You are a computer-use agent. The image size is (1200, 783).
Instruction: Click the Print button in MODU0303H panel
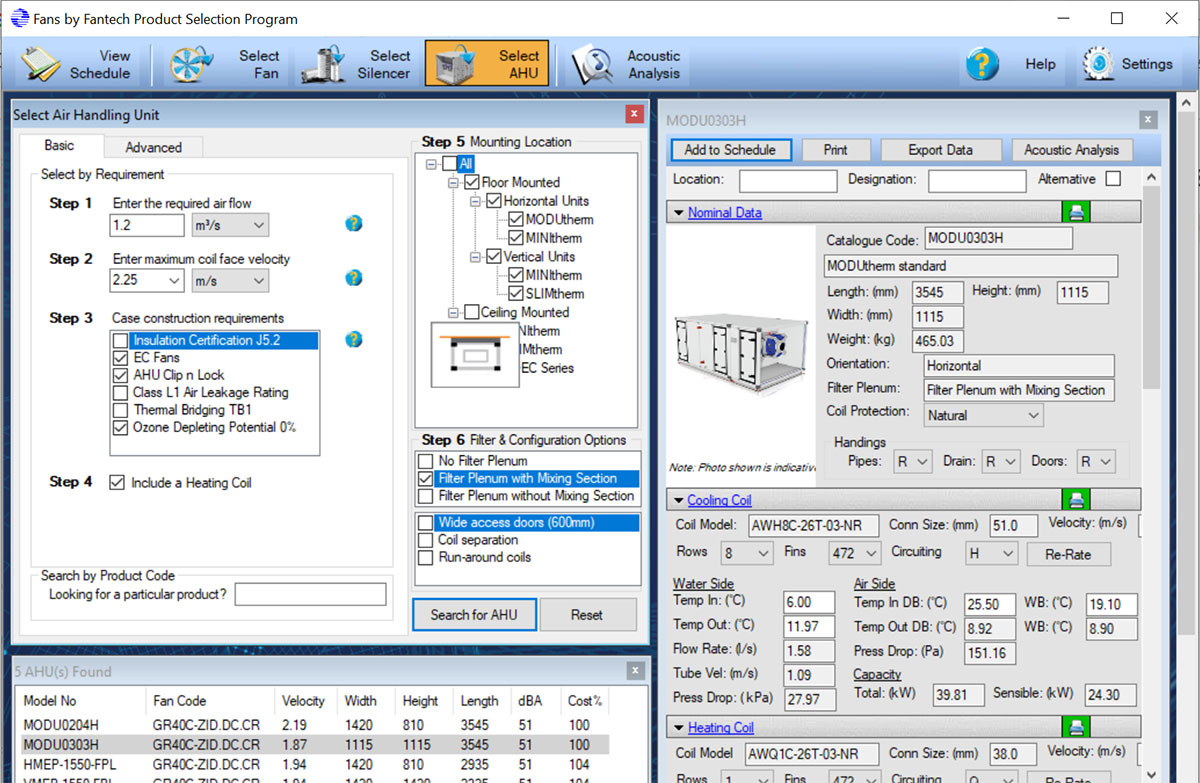(x=836, y=150)
